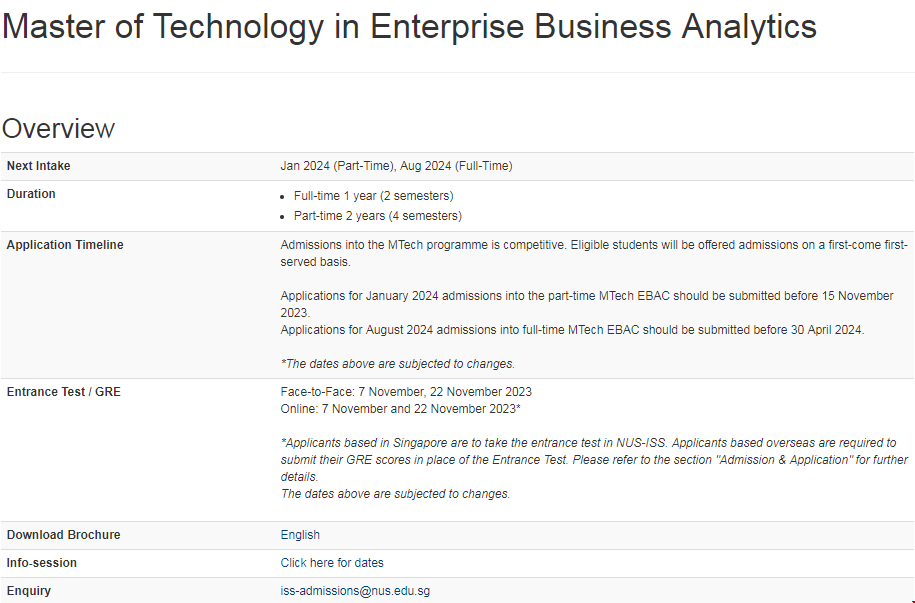Screen dimensions: 915x603
Task: Click the Download Brochure row label
Action: click(63, 535)
